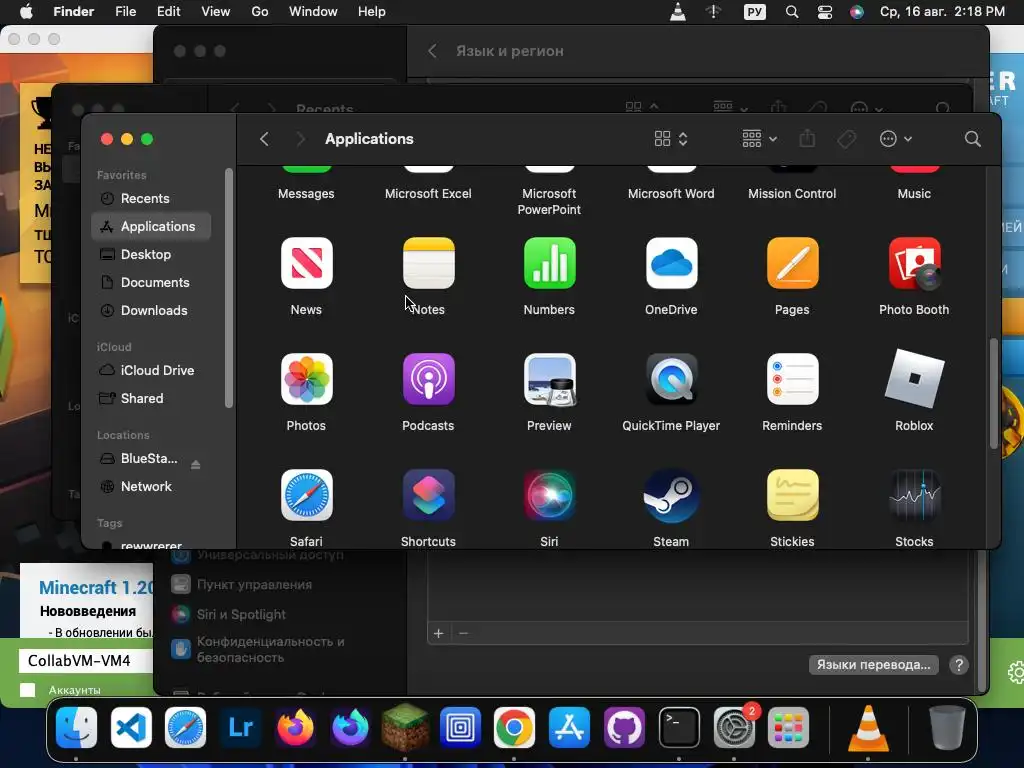1024x768 pixels.
Task: Open the Notes app icon
Action: click(x=428, y=263)
